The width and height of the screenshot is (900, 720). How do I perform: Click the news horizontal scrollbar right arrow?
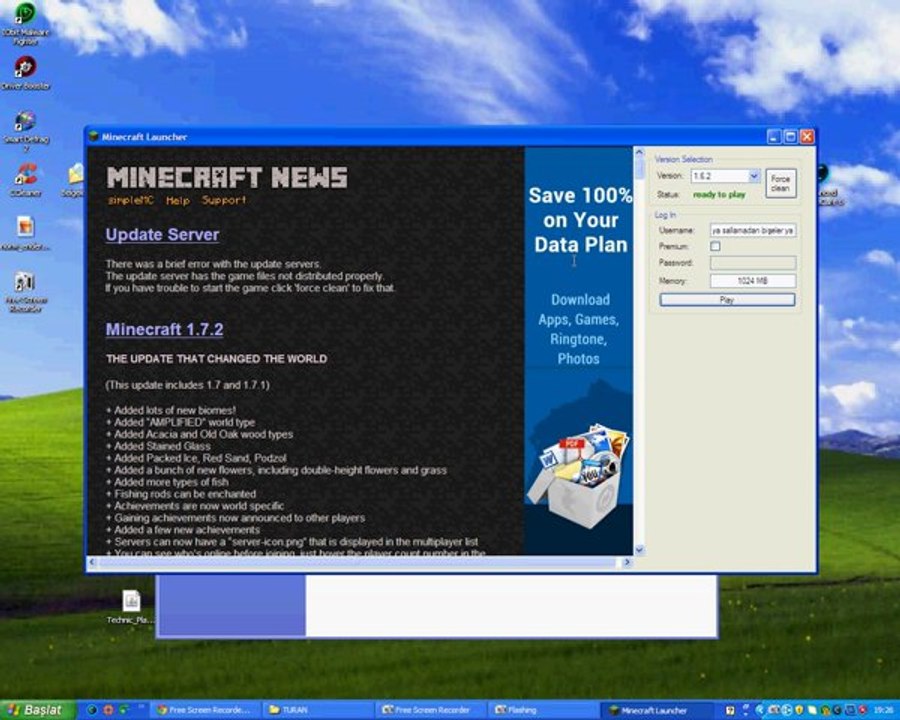click(x=627, y=562)
